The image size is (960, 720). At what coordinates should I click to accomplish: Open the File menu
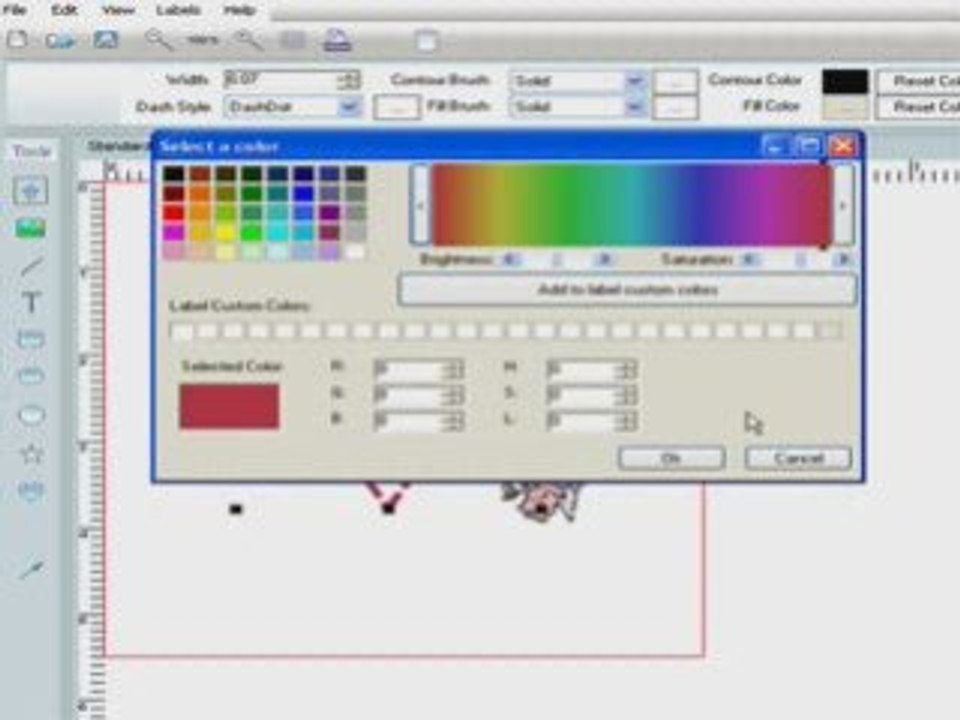tap(13, 9)
